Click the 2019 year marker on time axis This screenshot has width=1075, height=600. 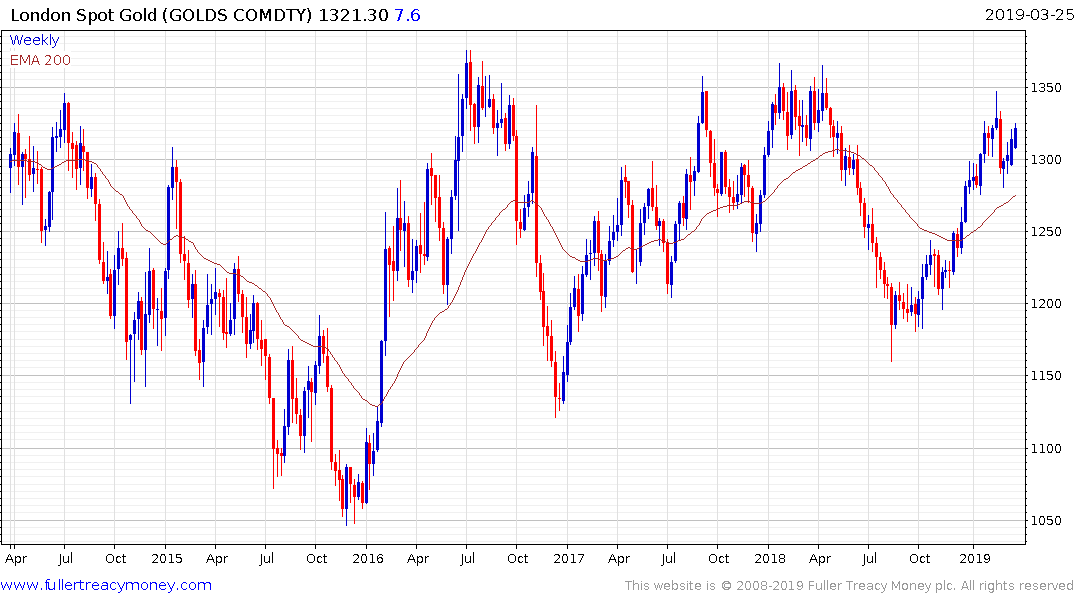[975, 558]
